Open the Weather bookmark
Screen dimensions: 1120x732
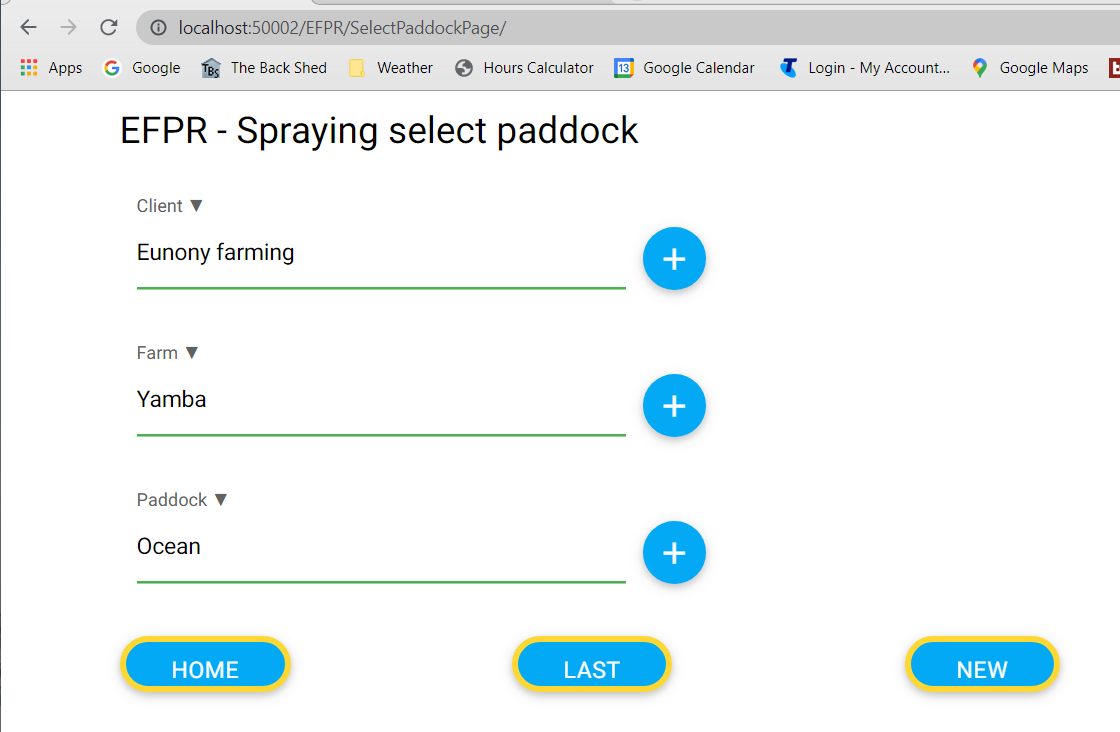point(391,68)
